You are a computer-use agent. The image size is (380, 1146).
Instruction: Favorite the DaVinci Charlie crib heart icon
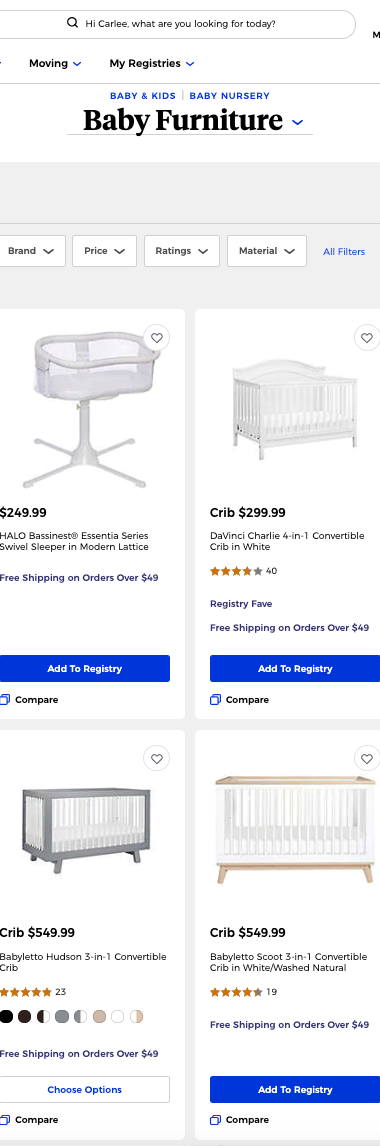[367, 338]
